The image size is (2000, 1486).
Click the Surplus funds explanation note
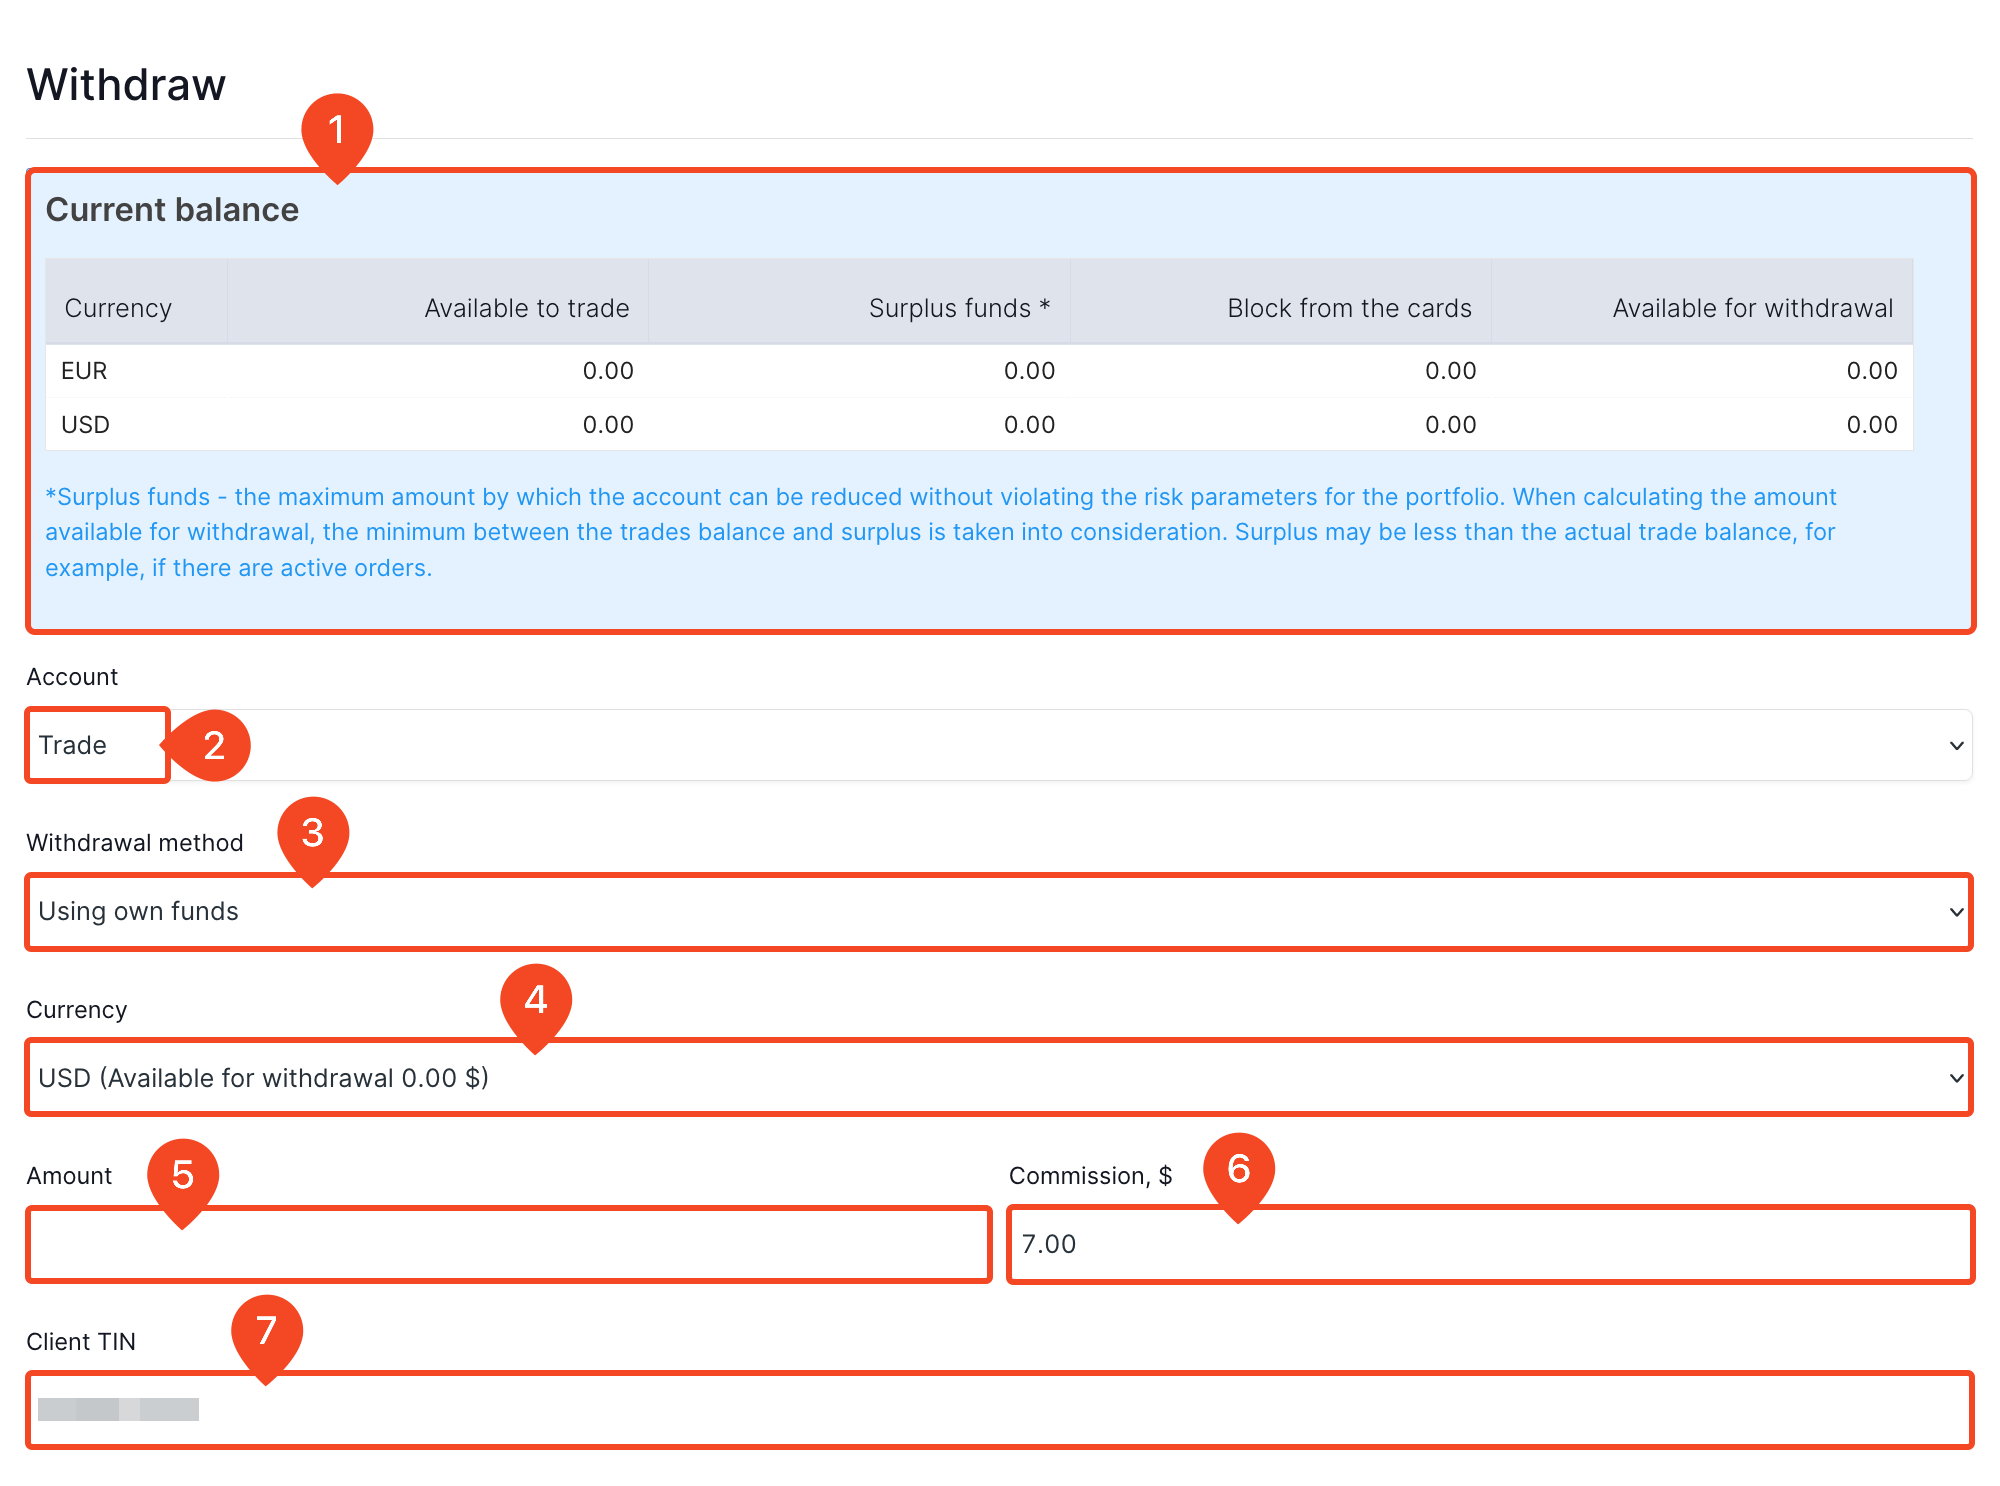pos(941,532)
